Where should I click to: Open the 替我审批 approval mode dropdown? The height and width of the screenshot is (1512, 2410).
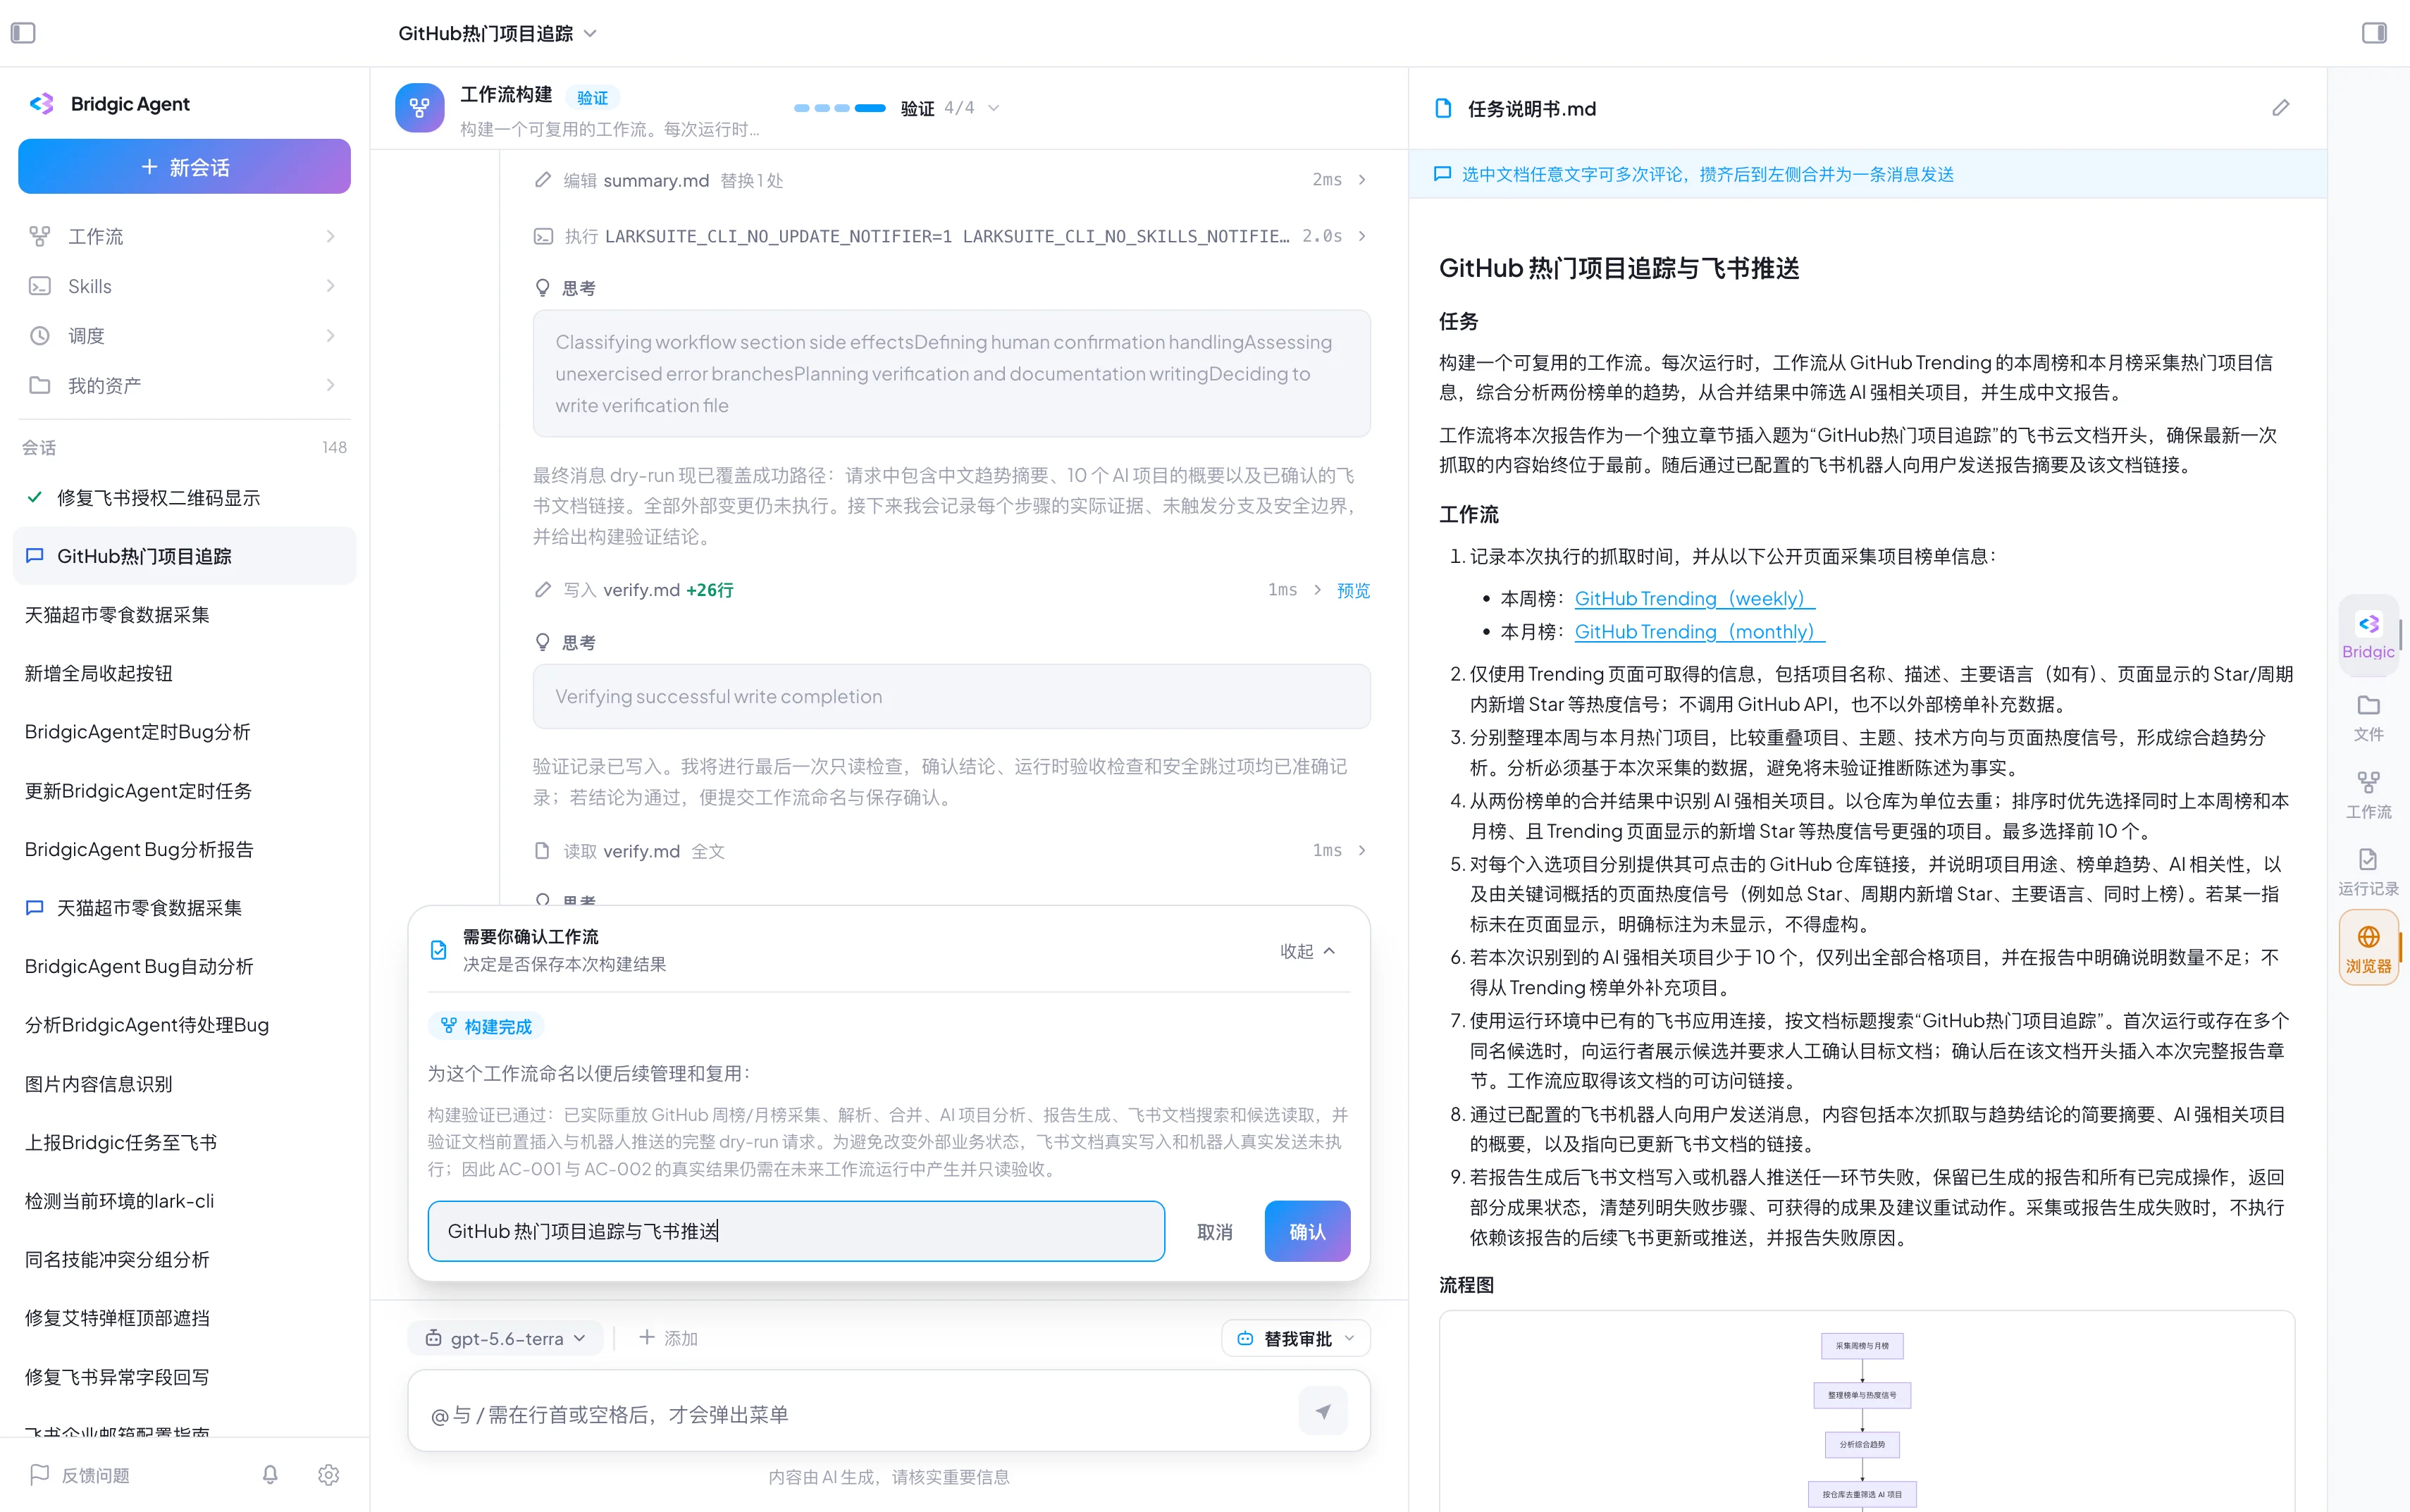pyautogui.click(x=1296, y=1338)
